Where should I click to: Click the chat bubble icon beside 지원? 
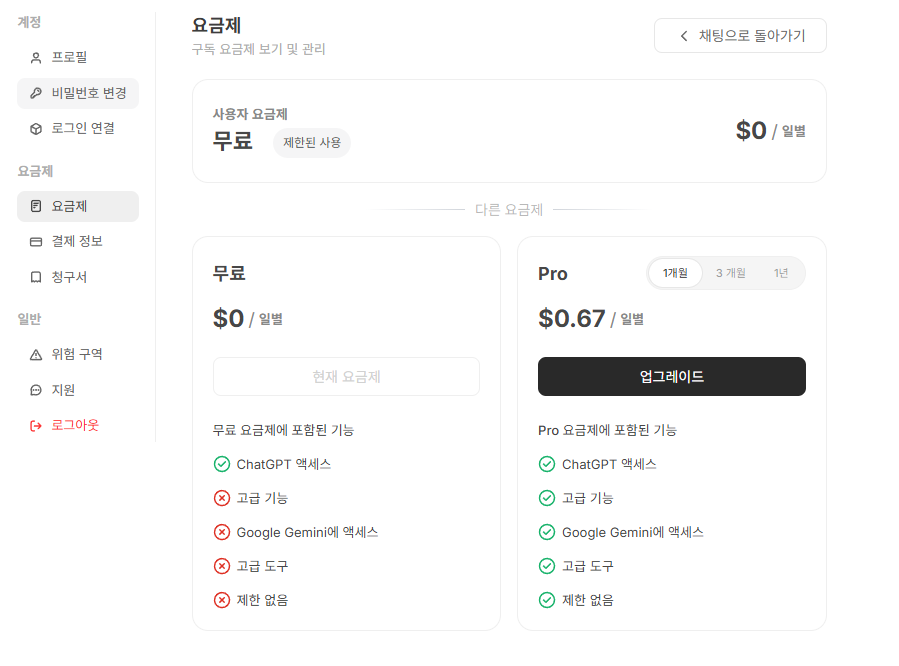(x=36, y=390)
